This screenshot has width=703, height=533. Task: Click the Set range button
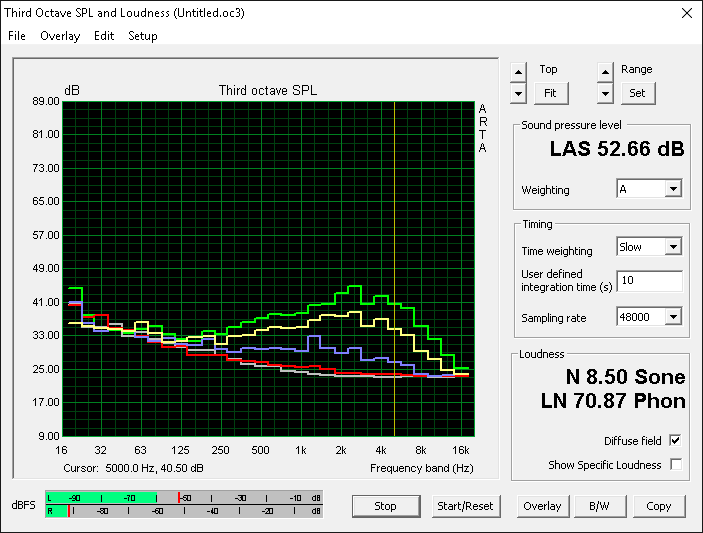(638, 93)
